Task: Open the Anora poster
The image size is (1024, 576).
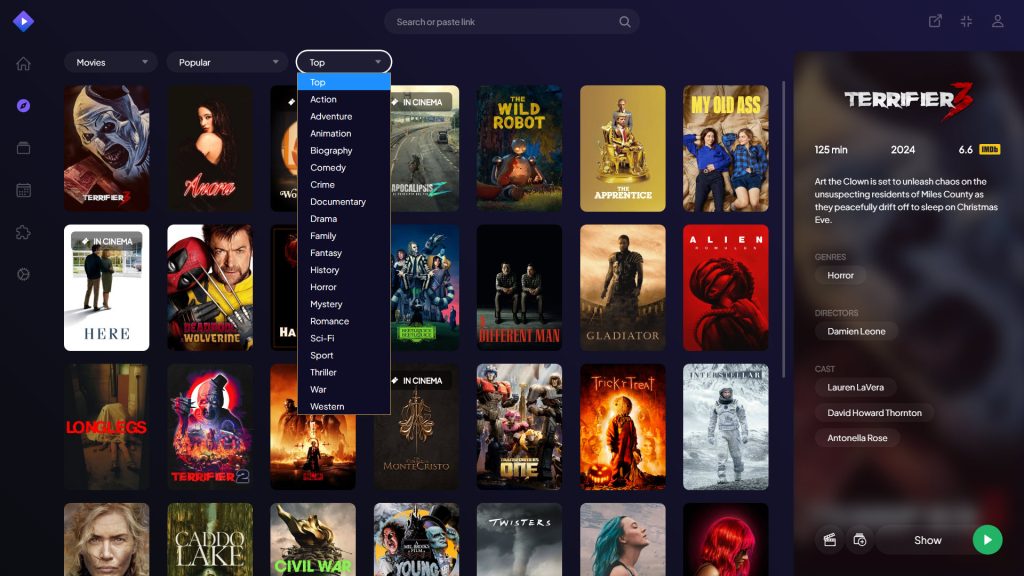Action: [210, 148]
